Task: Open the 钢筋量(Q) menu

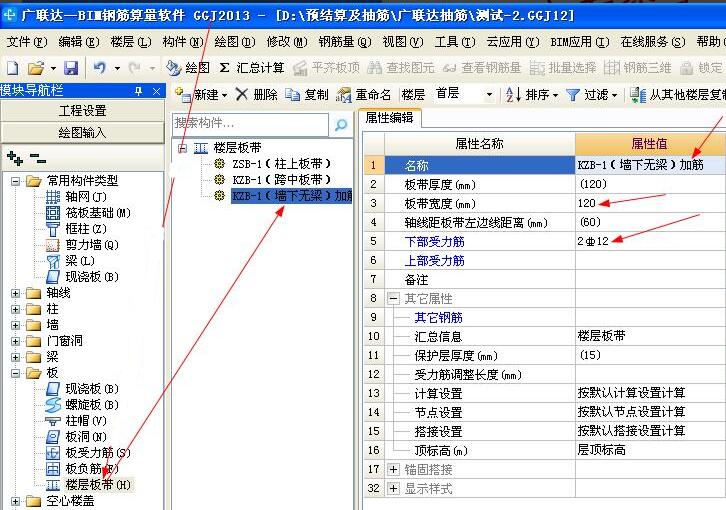Action: pos(344,42)
